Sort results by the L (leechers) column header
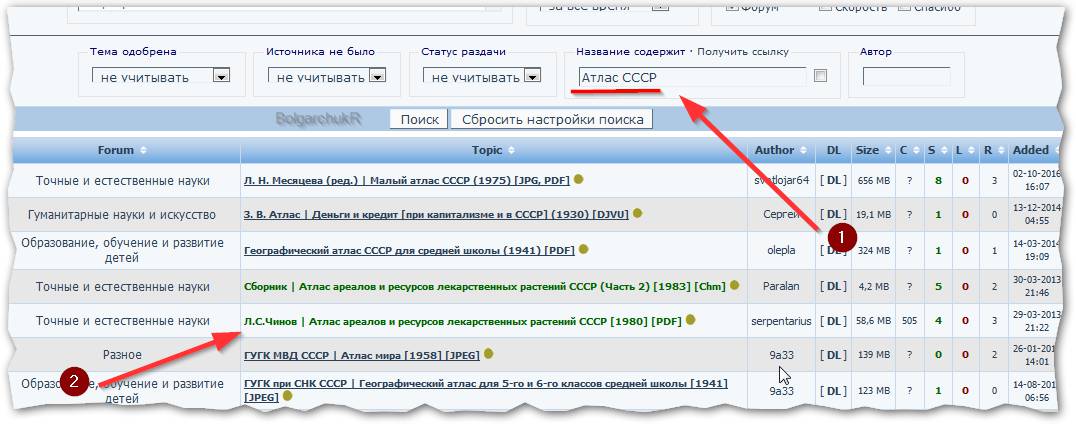 point(963,150)
